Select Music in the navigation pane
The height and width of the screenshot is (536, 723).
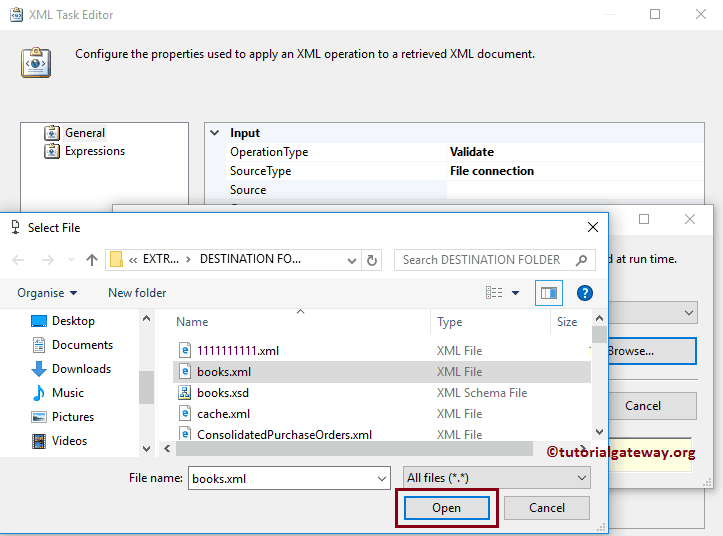click(x=68, y=393)
